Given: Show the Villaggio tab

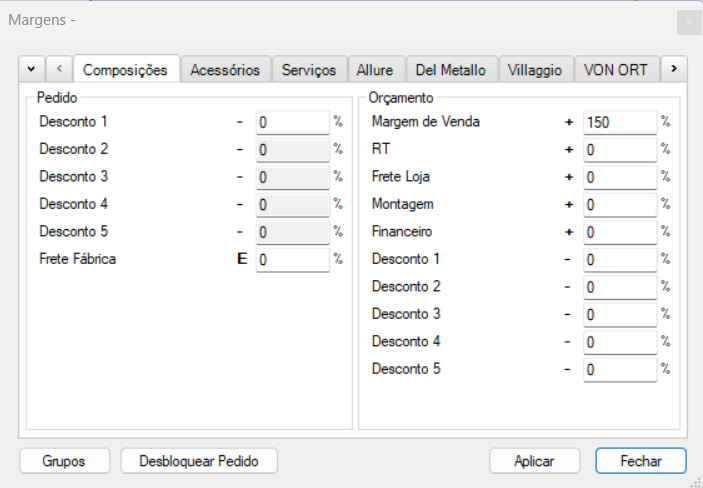Looking at the screenshot, I should pyautogui.click(x=536, y=70).
